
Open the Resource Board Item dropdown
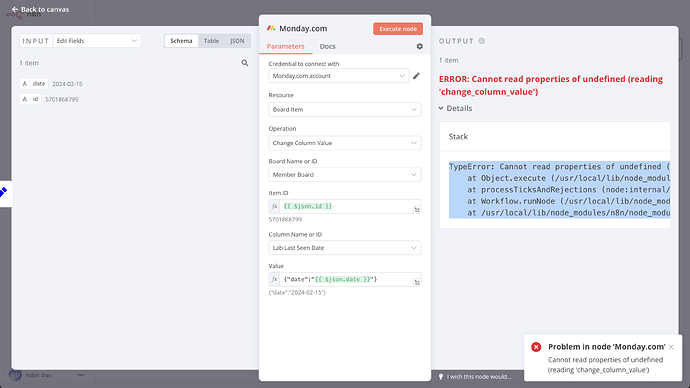click(x=345, y=110)
